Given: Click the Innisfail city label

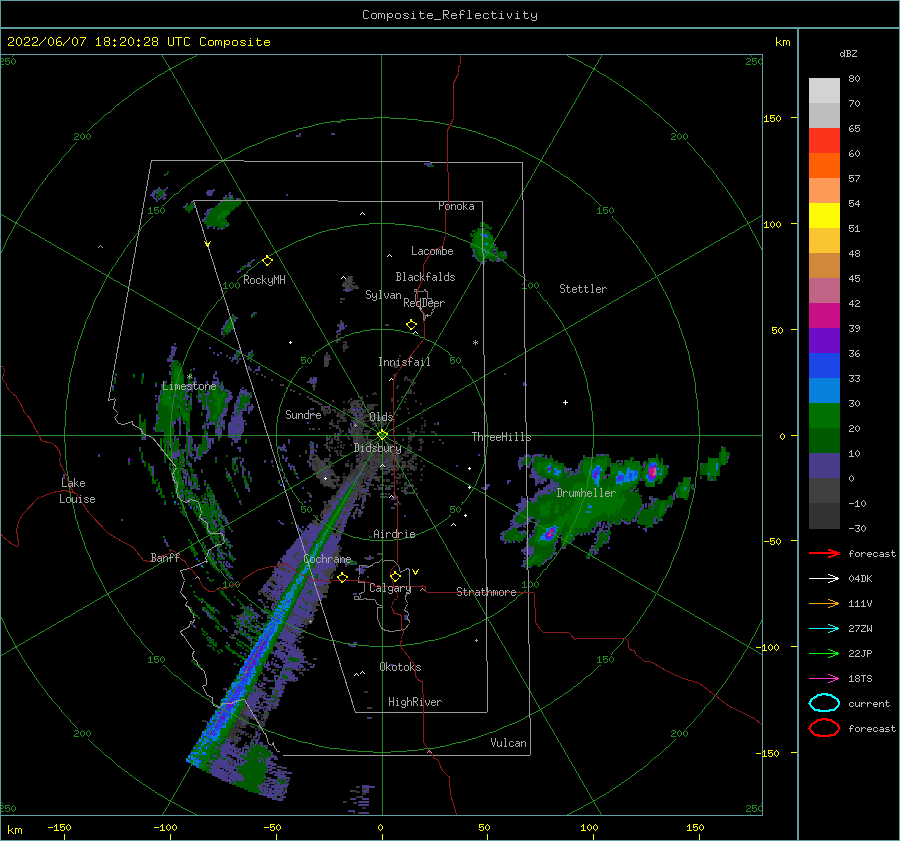Looking at the screenshot, I should 404,362.
